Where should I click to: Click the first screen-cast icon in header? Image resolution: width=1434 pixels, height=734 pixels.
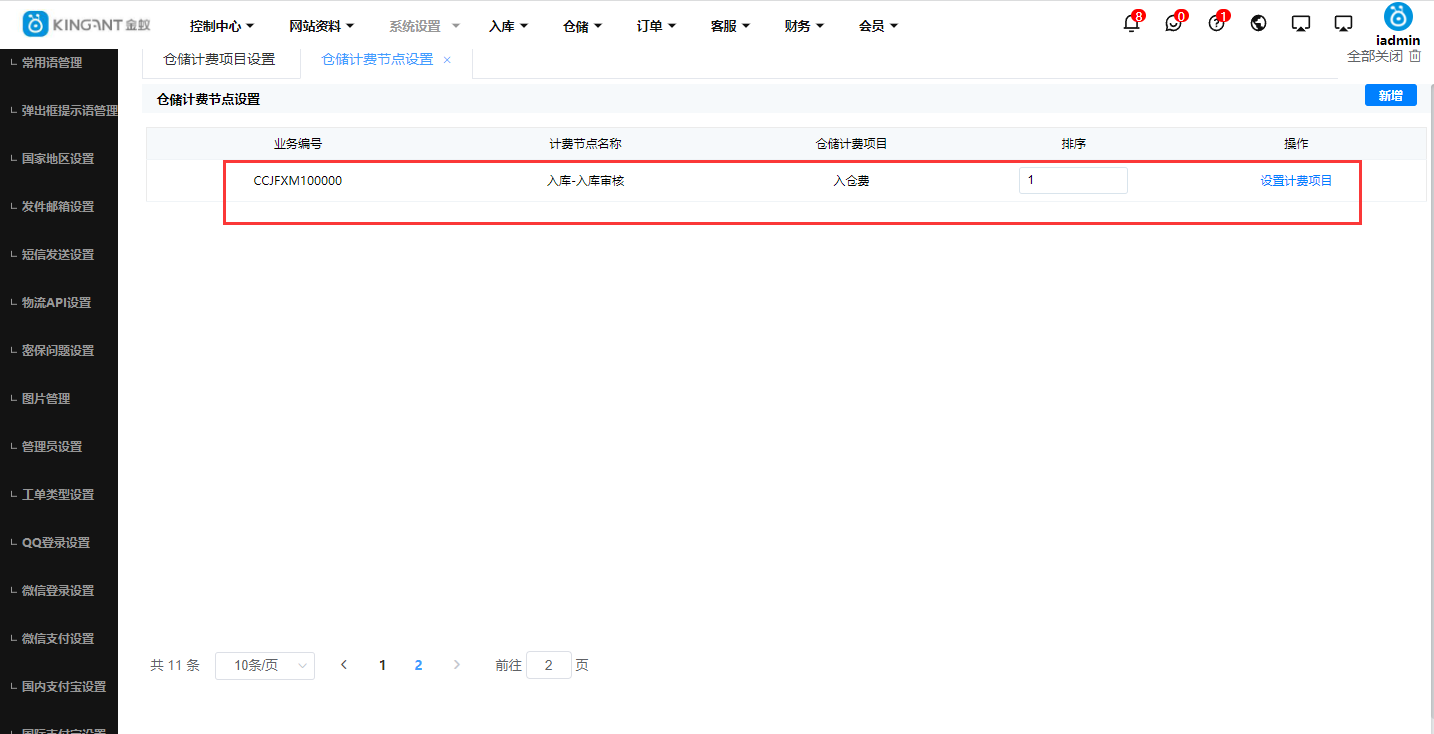tap(1300, 22)
